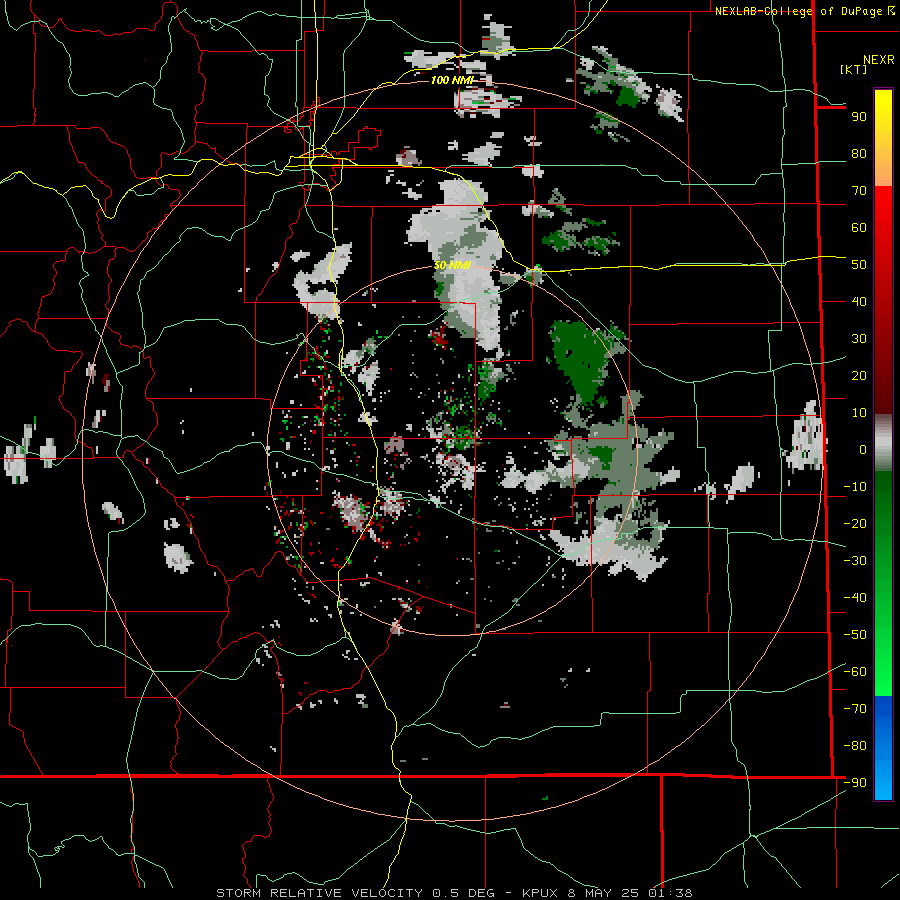Click the -60 value on velocity scale
Image resolution: width=900 pixels, height=900 pixels.
(855, 672)
